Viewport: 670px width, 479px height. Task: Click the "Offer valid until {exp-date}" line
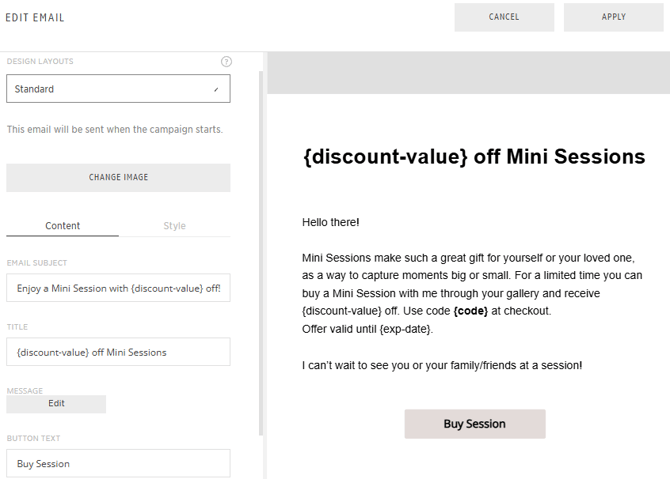click(x=367, y=329)
